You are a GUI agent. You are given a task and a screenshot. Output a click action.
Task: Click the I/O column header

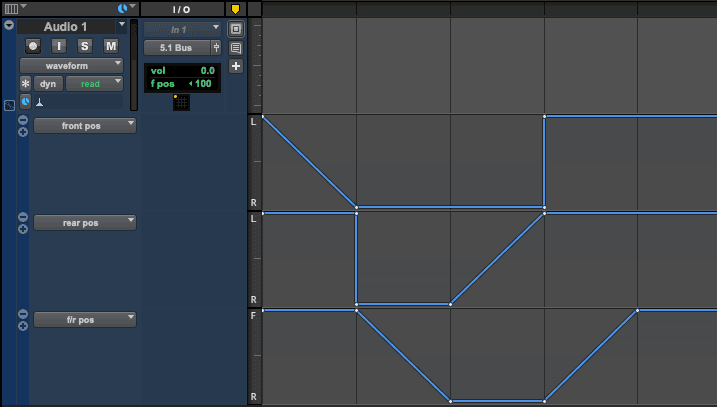(181, 8)
